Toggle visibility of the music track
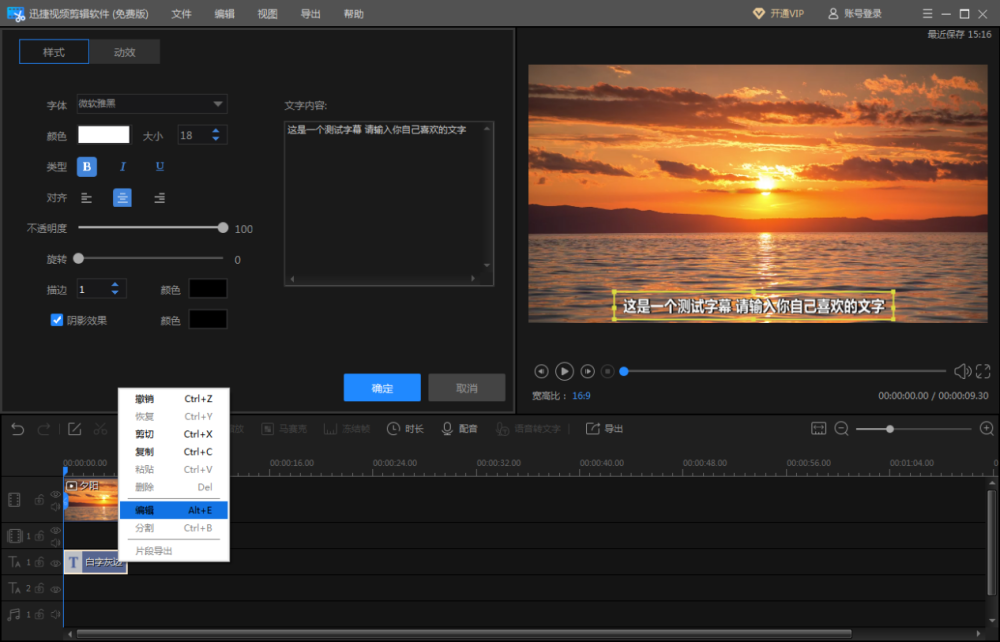The height and width of the screenshot is (642, 1000). 55,614
